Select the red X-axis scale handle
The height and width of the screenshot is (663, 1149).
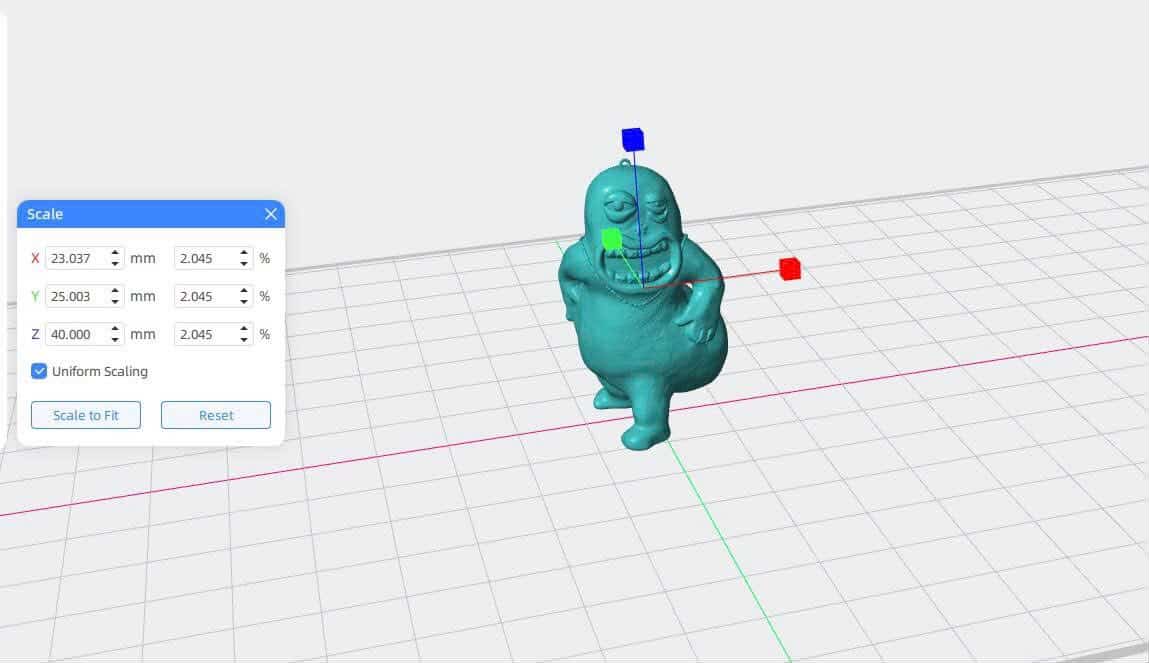coord(790,269)
